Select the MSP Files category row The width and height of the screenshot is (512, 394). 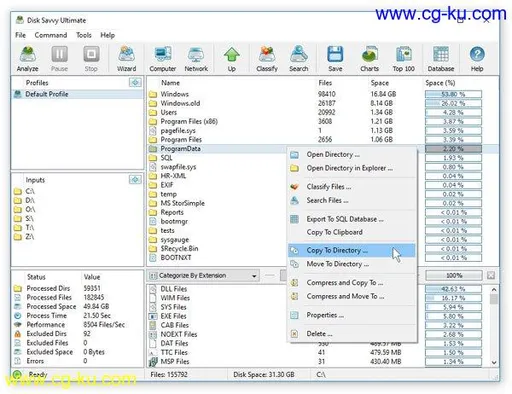coord(318,362)
